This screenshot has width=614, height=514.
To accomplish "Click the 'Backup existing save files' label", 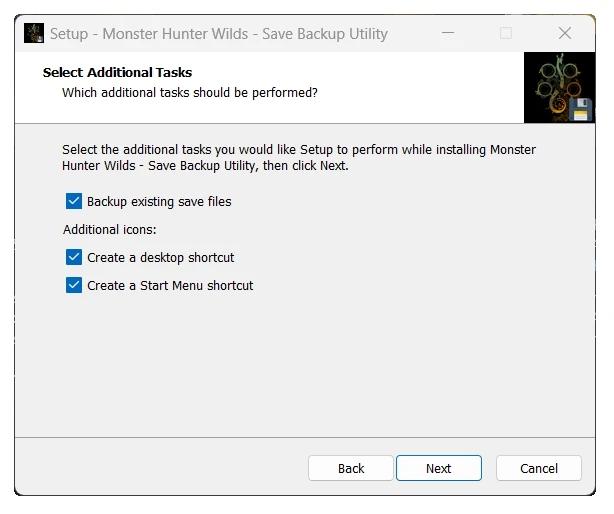I will pos(159,202).
